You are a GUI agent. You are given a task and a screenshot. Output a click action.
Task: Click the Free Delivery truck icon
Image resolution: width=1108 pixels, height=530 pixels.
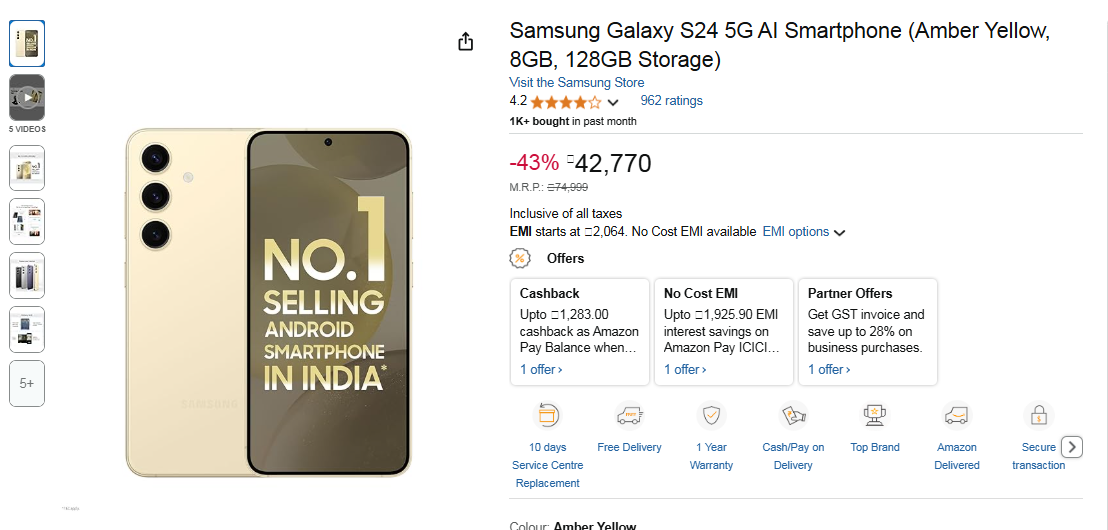tap(629, 415)
